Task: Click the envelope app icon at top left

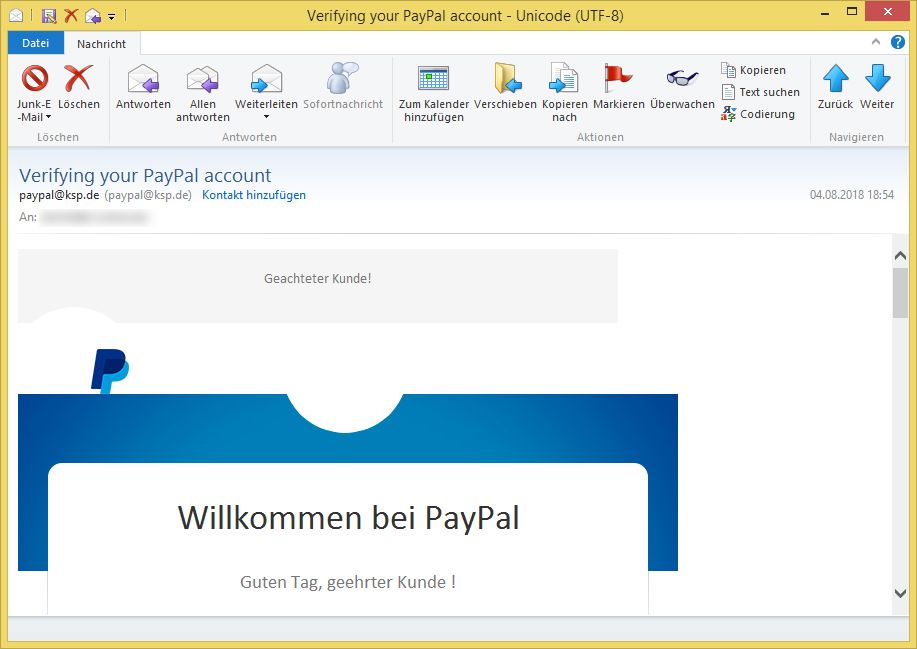Action: point(16,16)
